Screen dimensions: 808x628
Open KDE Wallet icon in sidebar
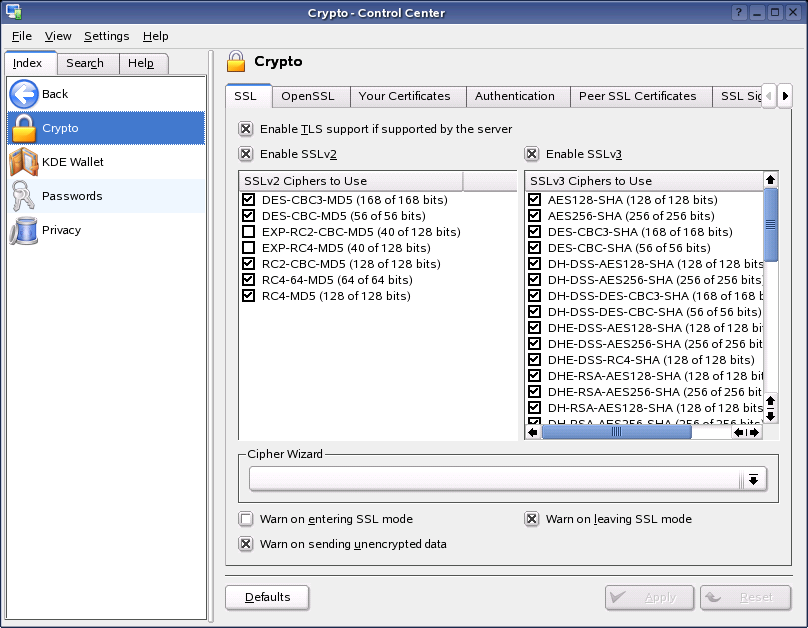[x=24, y=162]
